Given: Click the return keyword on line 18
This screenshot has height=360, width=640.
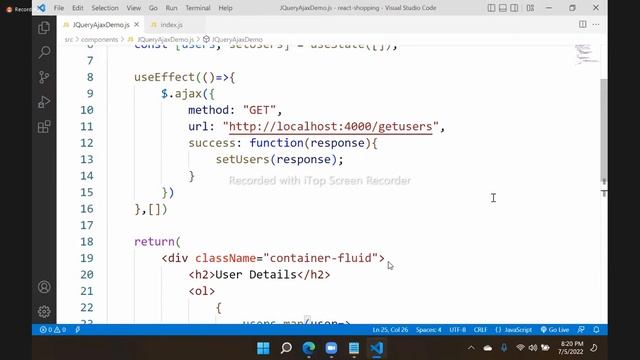Looking at the screenshot, I should coord(154,242).
